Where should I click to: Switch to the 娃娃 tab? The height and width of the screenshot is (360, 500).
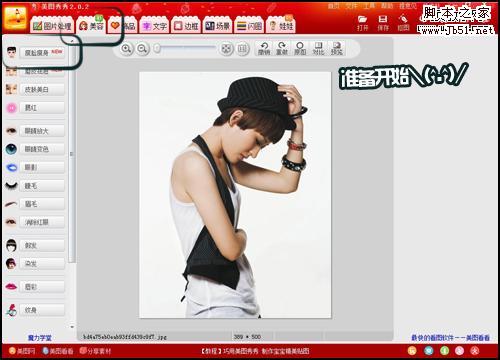click(x=281, y=26)
